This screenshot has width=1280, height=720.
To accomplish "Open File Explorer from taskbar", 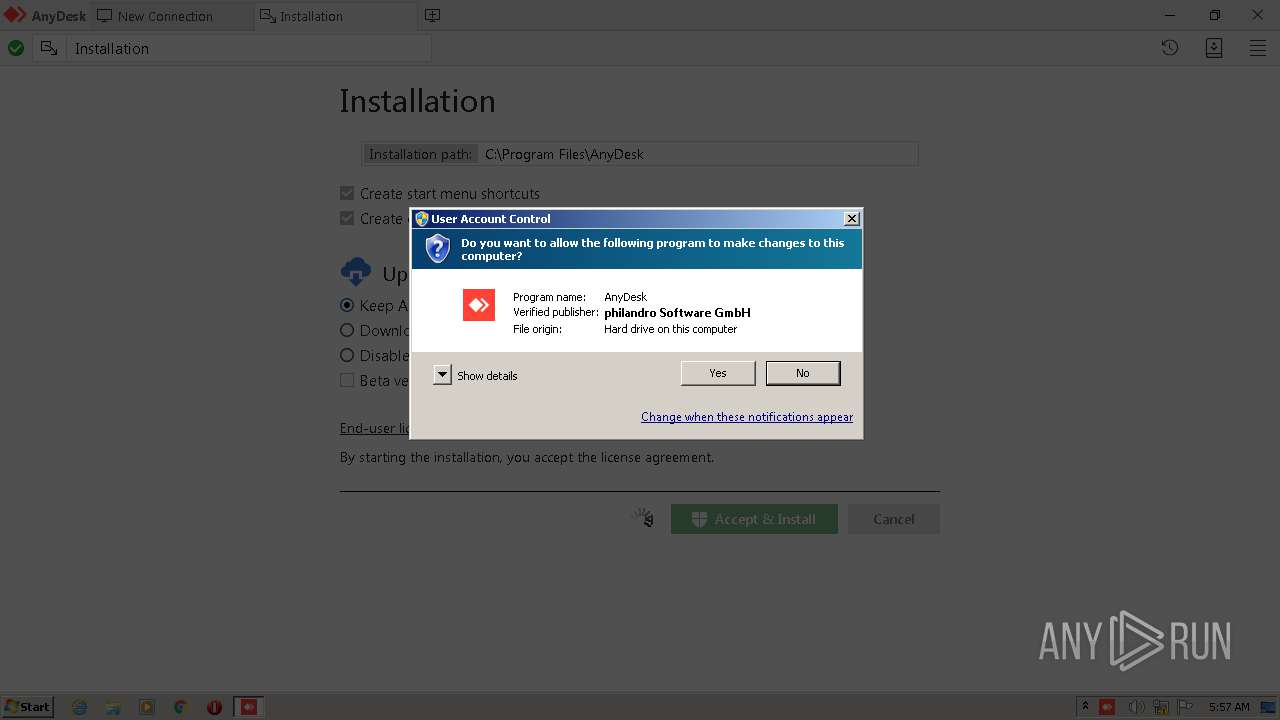I will tap(113, 707).
